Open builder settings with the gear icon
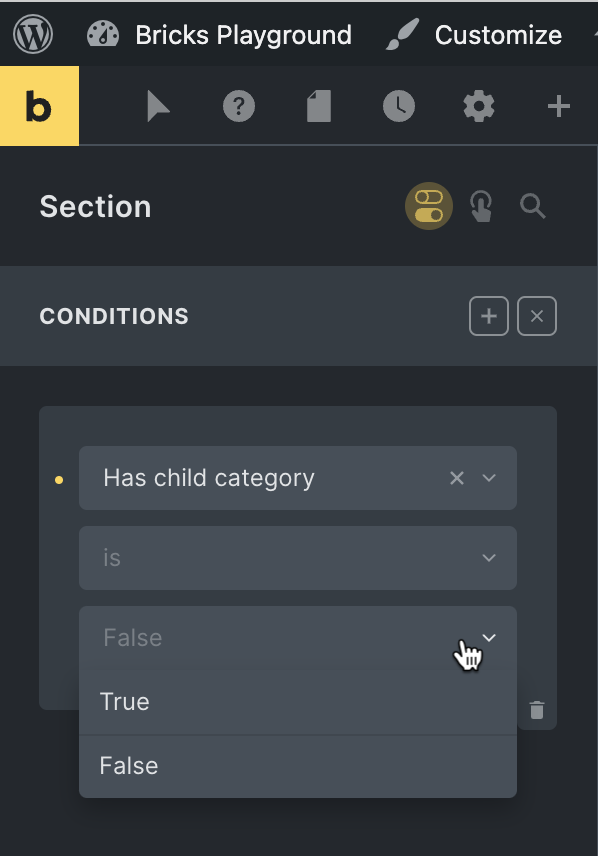 (x=478, y=105)
